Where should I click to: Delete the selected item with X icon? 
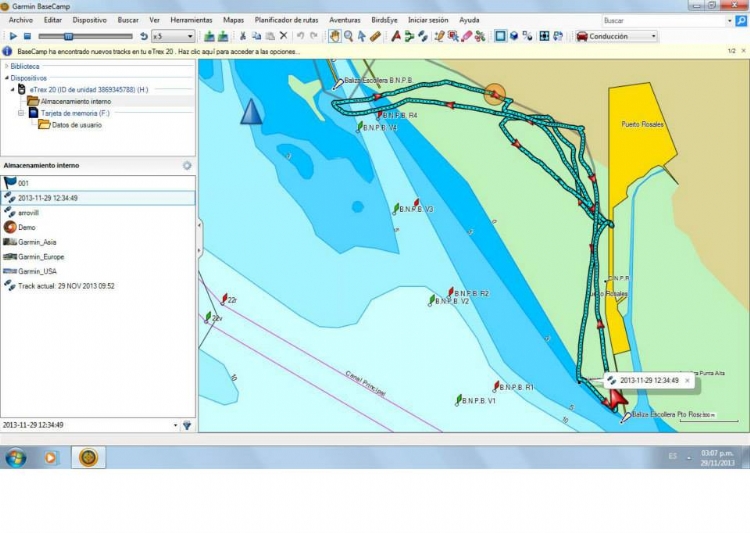[x=284, y=36]
